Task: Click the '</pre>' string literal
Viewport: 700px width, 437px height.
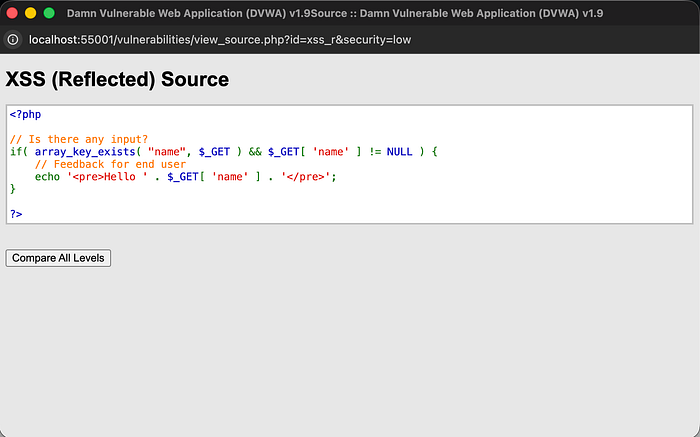Action: pyautogui.click(x=306, y=177)
